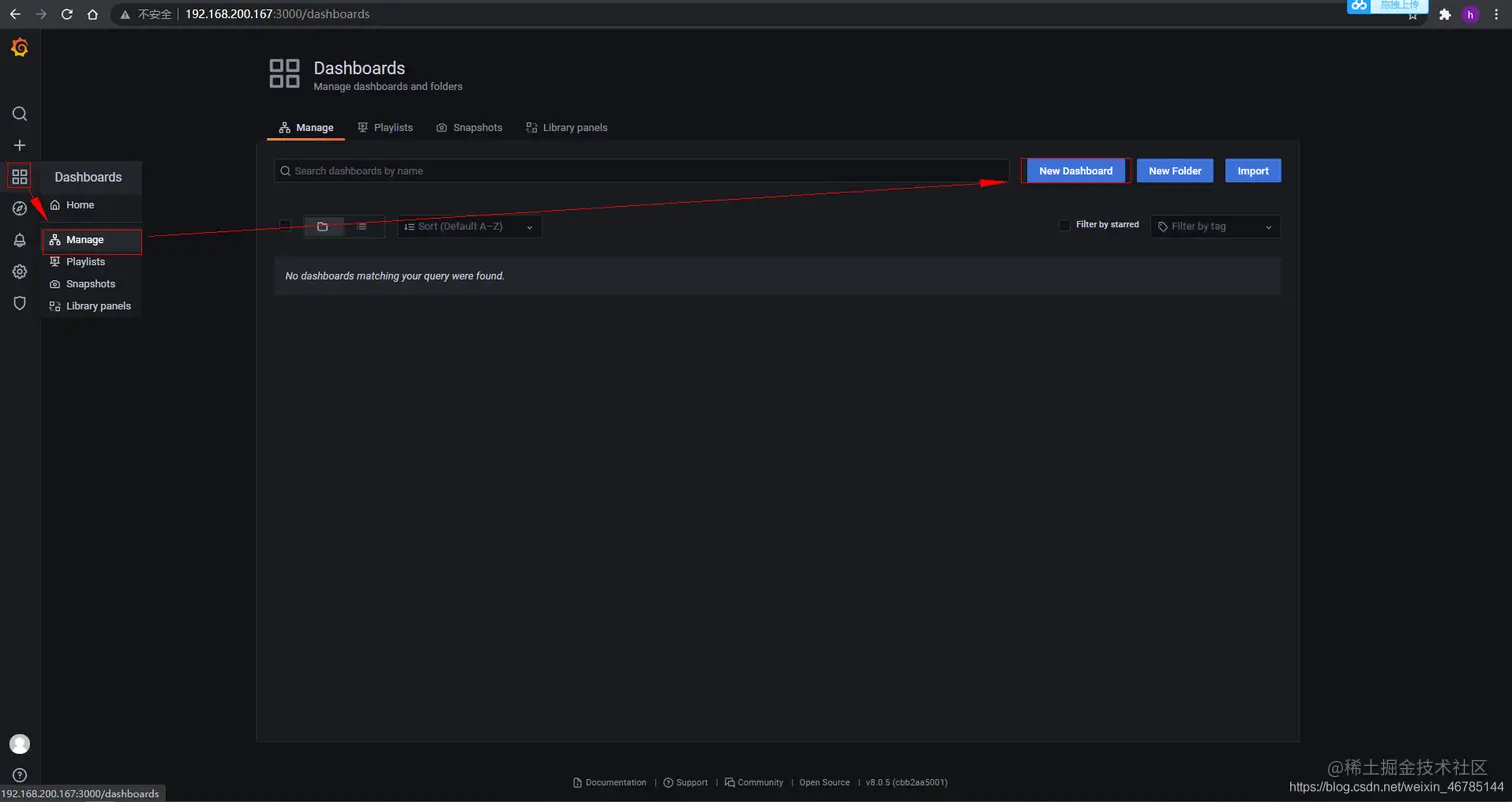
Task: Tick the select-all dashboards checkbox
Action: [x=285, y=226]
